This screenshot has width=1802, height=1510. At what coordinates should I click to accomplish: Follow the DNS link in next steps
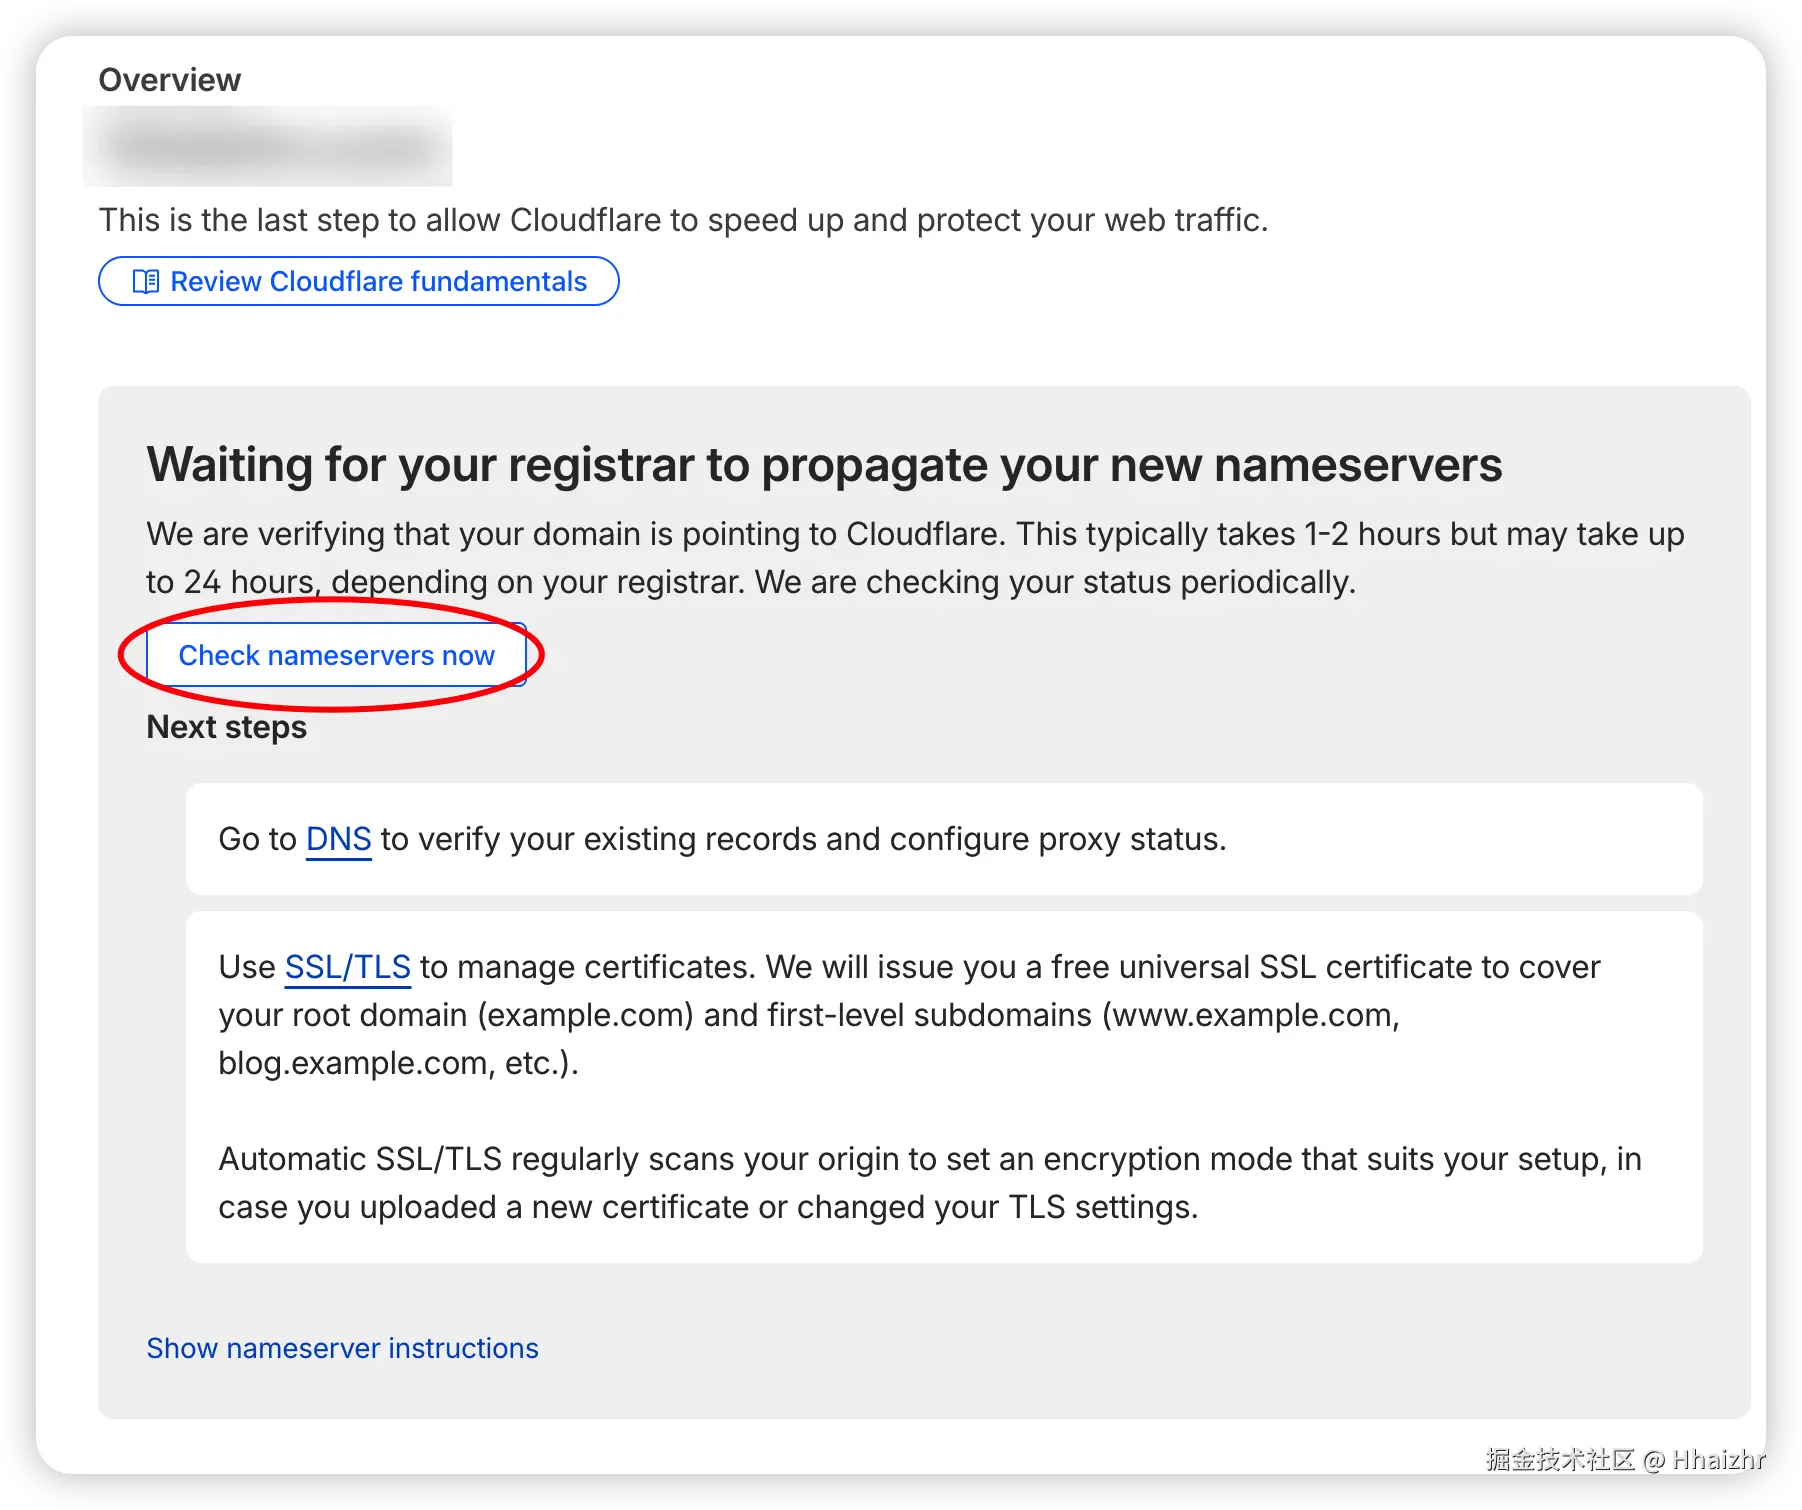tap(338, 839)
